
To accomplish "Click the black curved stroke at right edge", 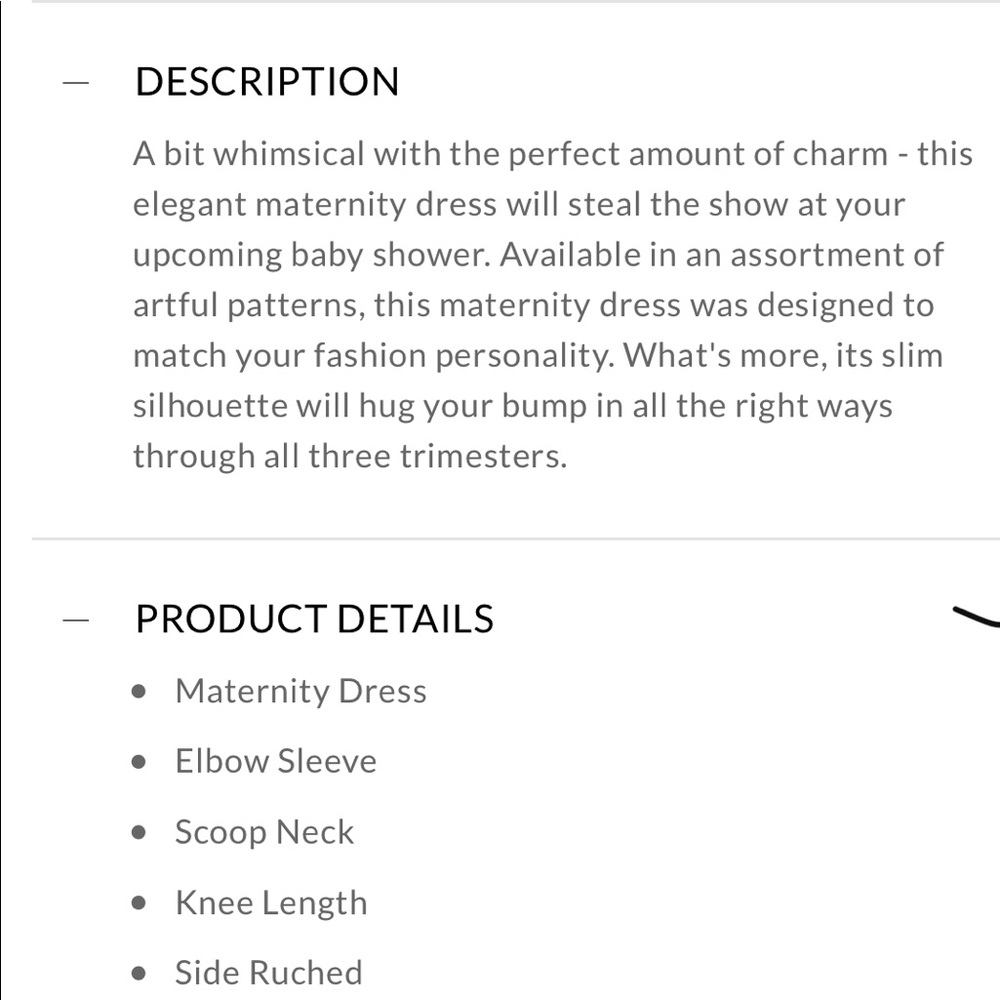I will (976, 616).
